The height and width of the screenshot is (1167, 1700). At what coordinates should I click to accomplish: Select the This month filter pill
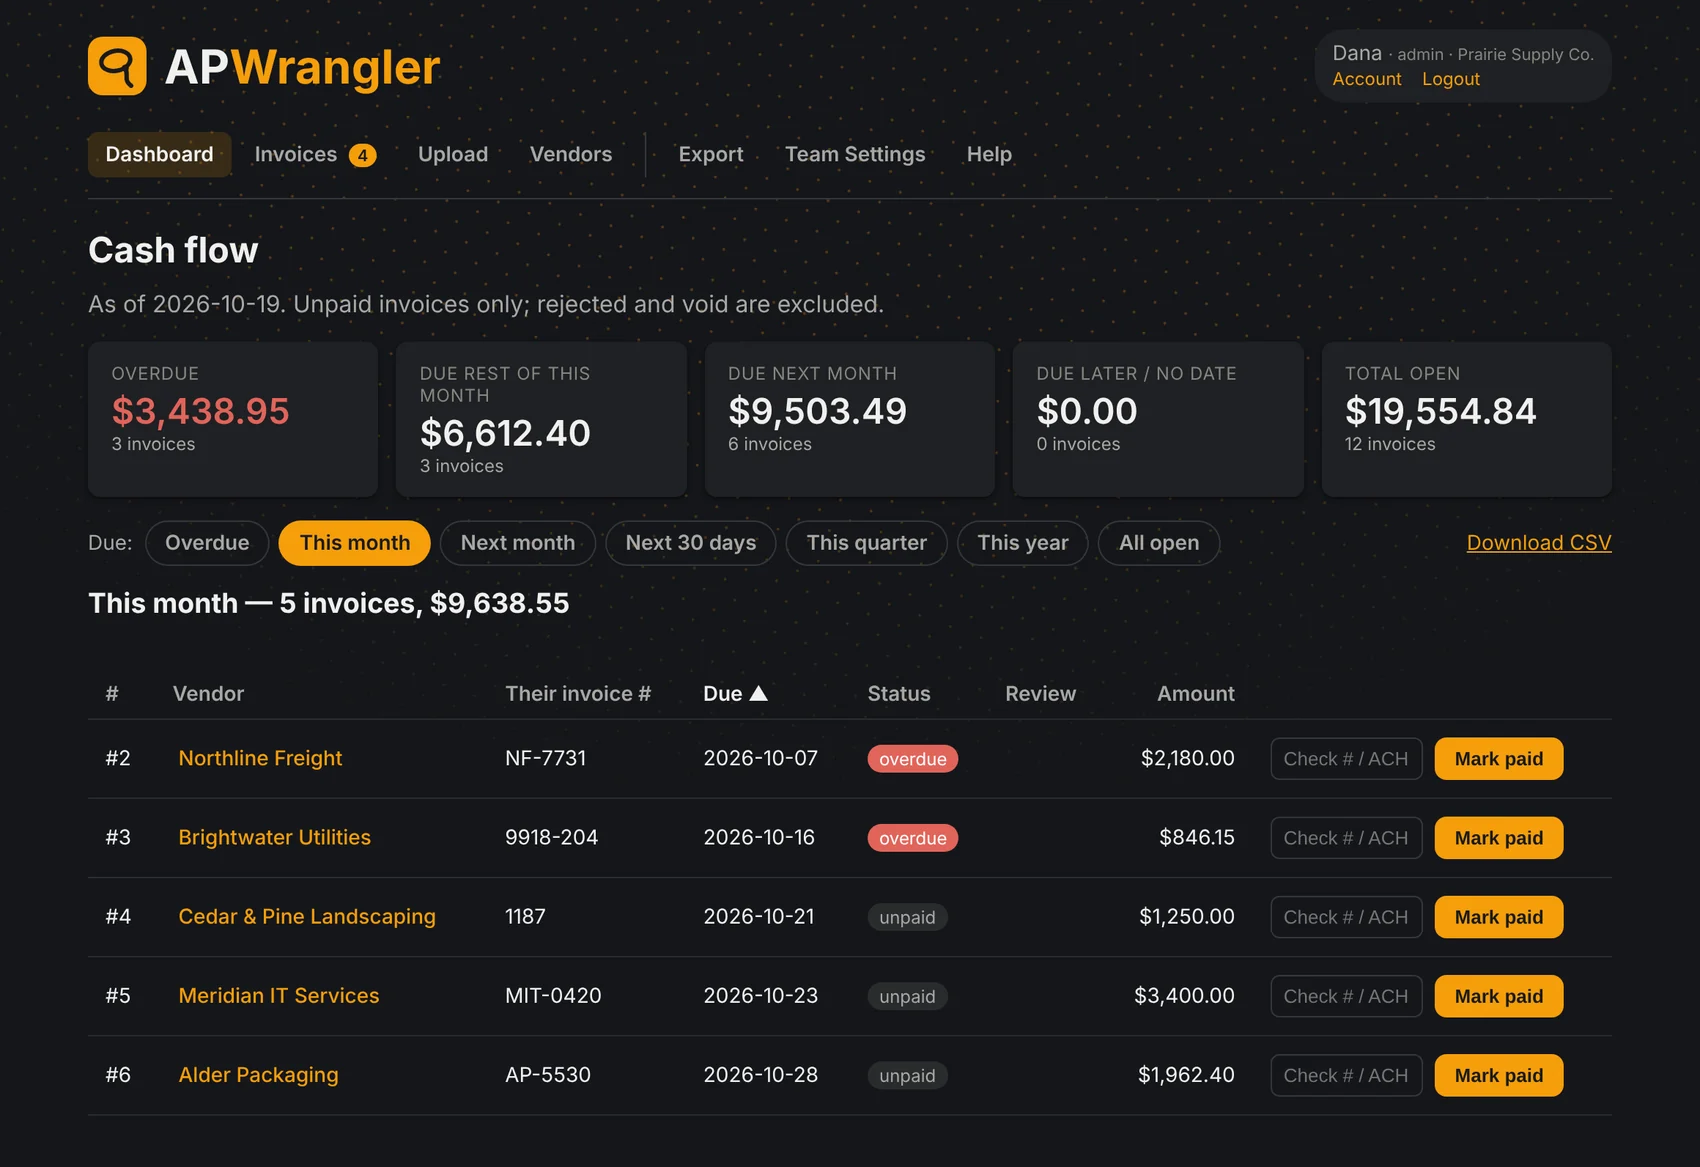pos(355,543)
